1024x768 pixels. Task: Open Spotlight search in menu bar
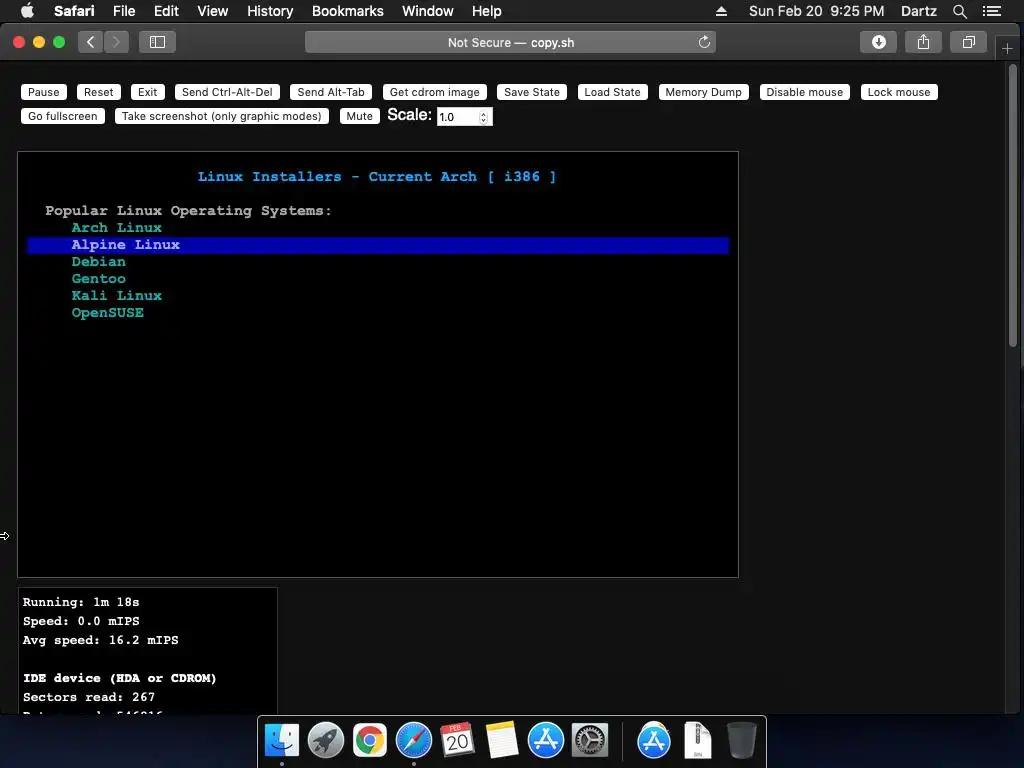tap(959, 11)
